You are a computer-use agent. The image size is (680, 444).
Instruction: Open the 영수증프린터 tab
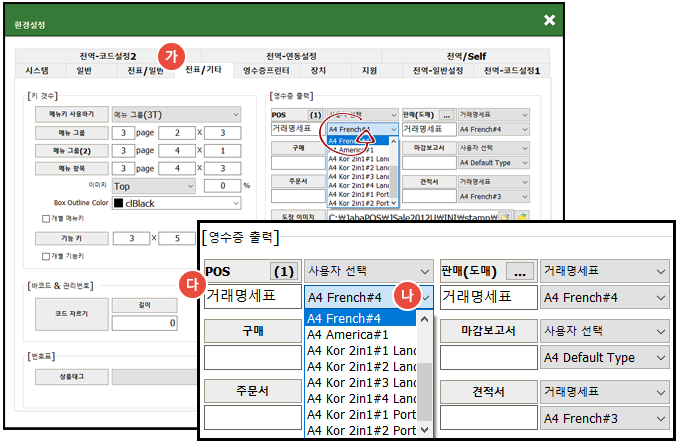[266, 71]
